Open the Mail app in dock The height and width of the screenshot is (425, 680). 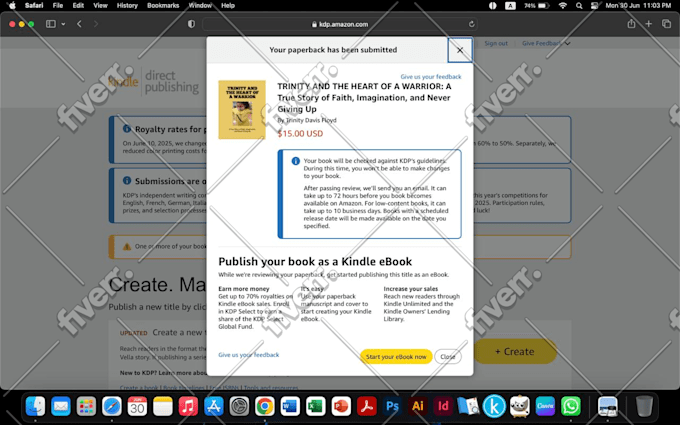(61, 407)
